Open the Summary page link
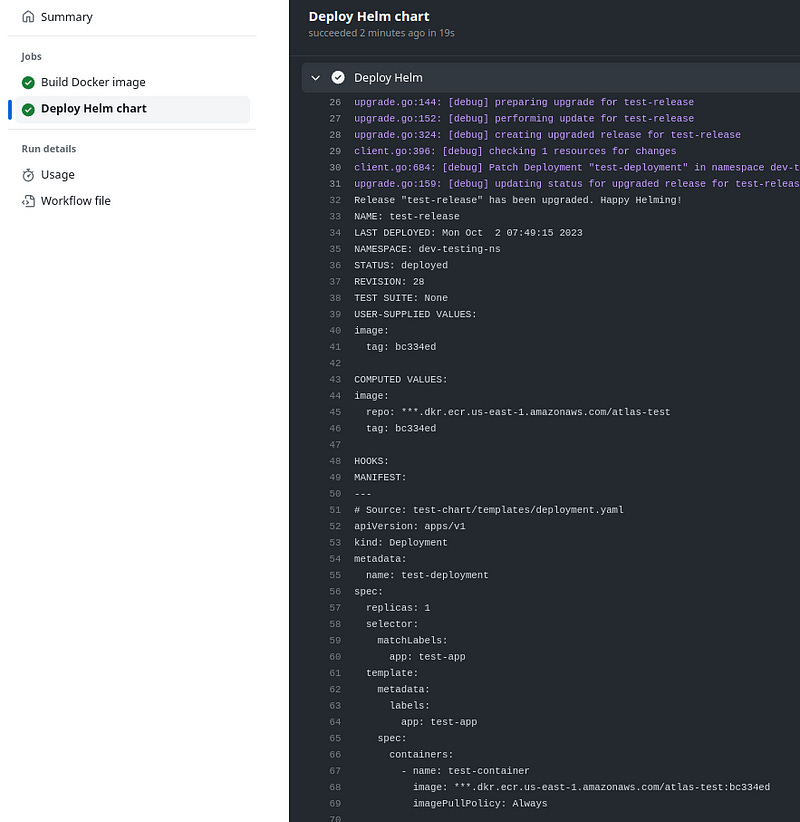 click(x=67, y=17)
